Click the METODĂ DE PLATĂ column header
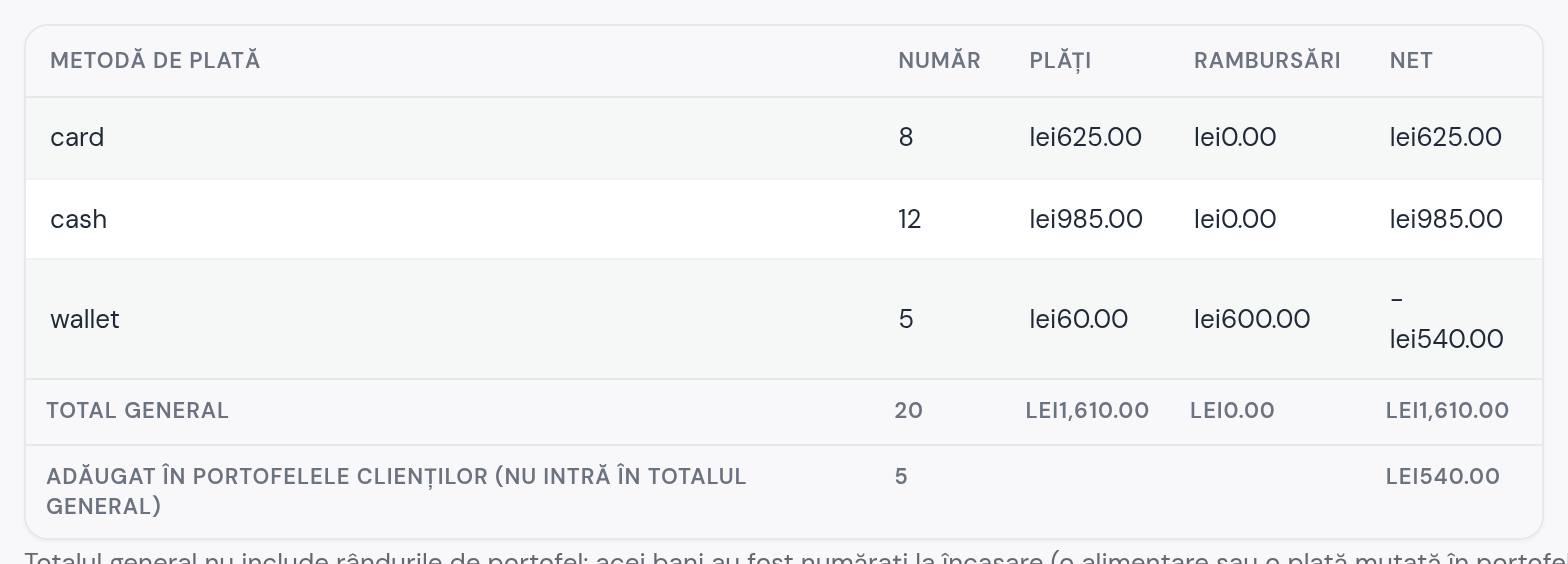The width and height of the screenshot is (1568, 564). pyautogui.click(x=155, y=61)
